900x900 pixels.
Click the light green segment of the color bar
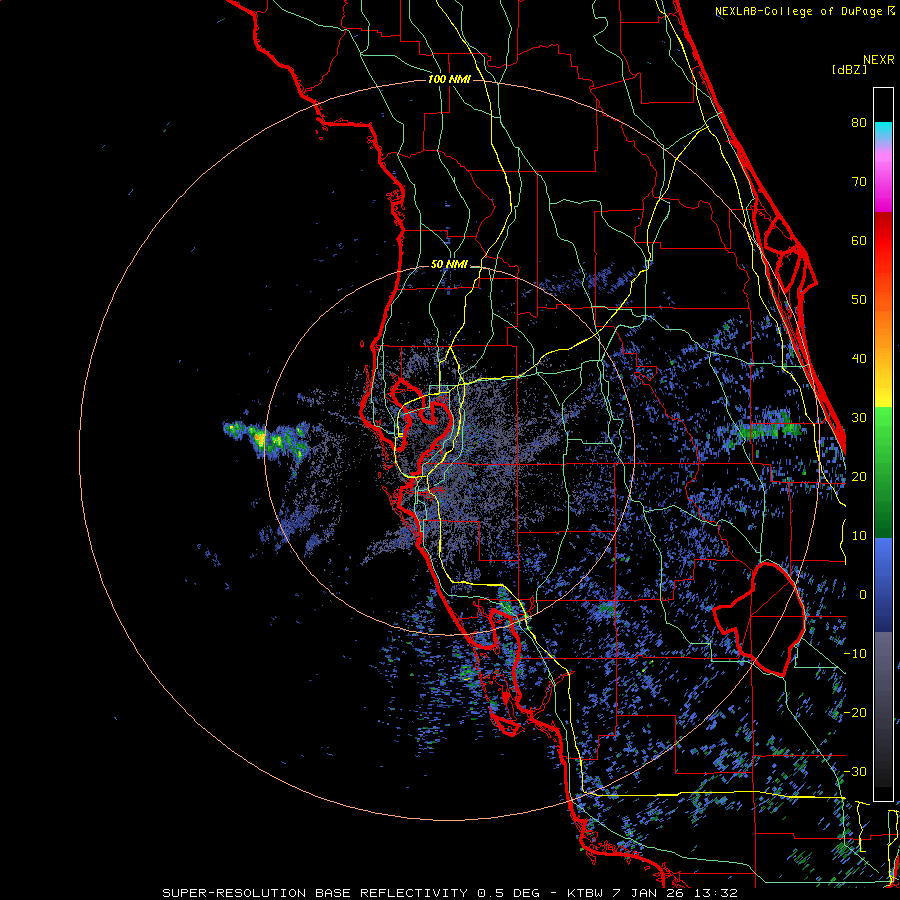(883, 428)
